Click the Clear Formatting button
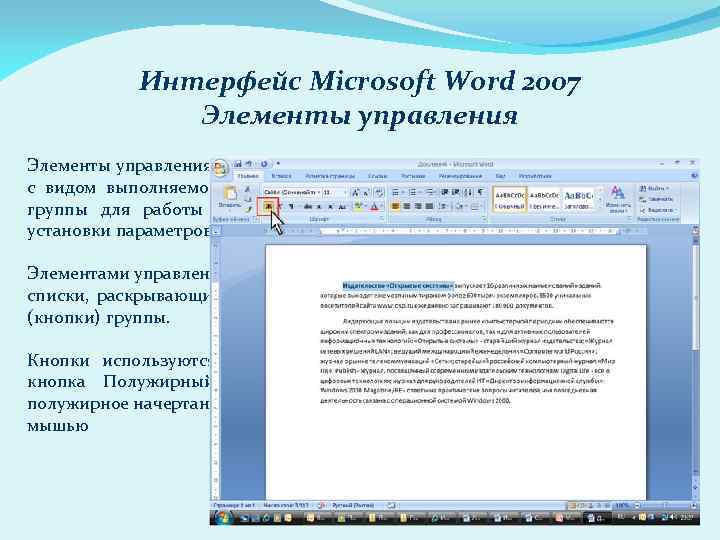Viewport: 720px width, 540px height. (379, 192)
